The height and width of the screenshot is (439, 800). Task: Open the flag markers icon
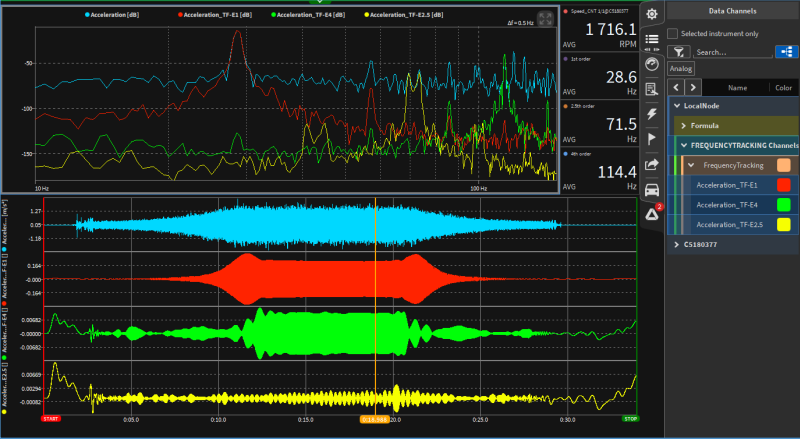tap(651, 139)
